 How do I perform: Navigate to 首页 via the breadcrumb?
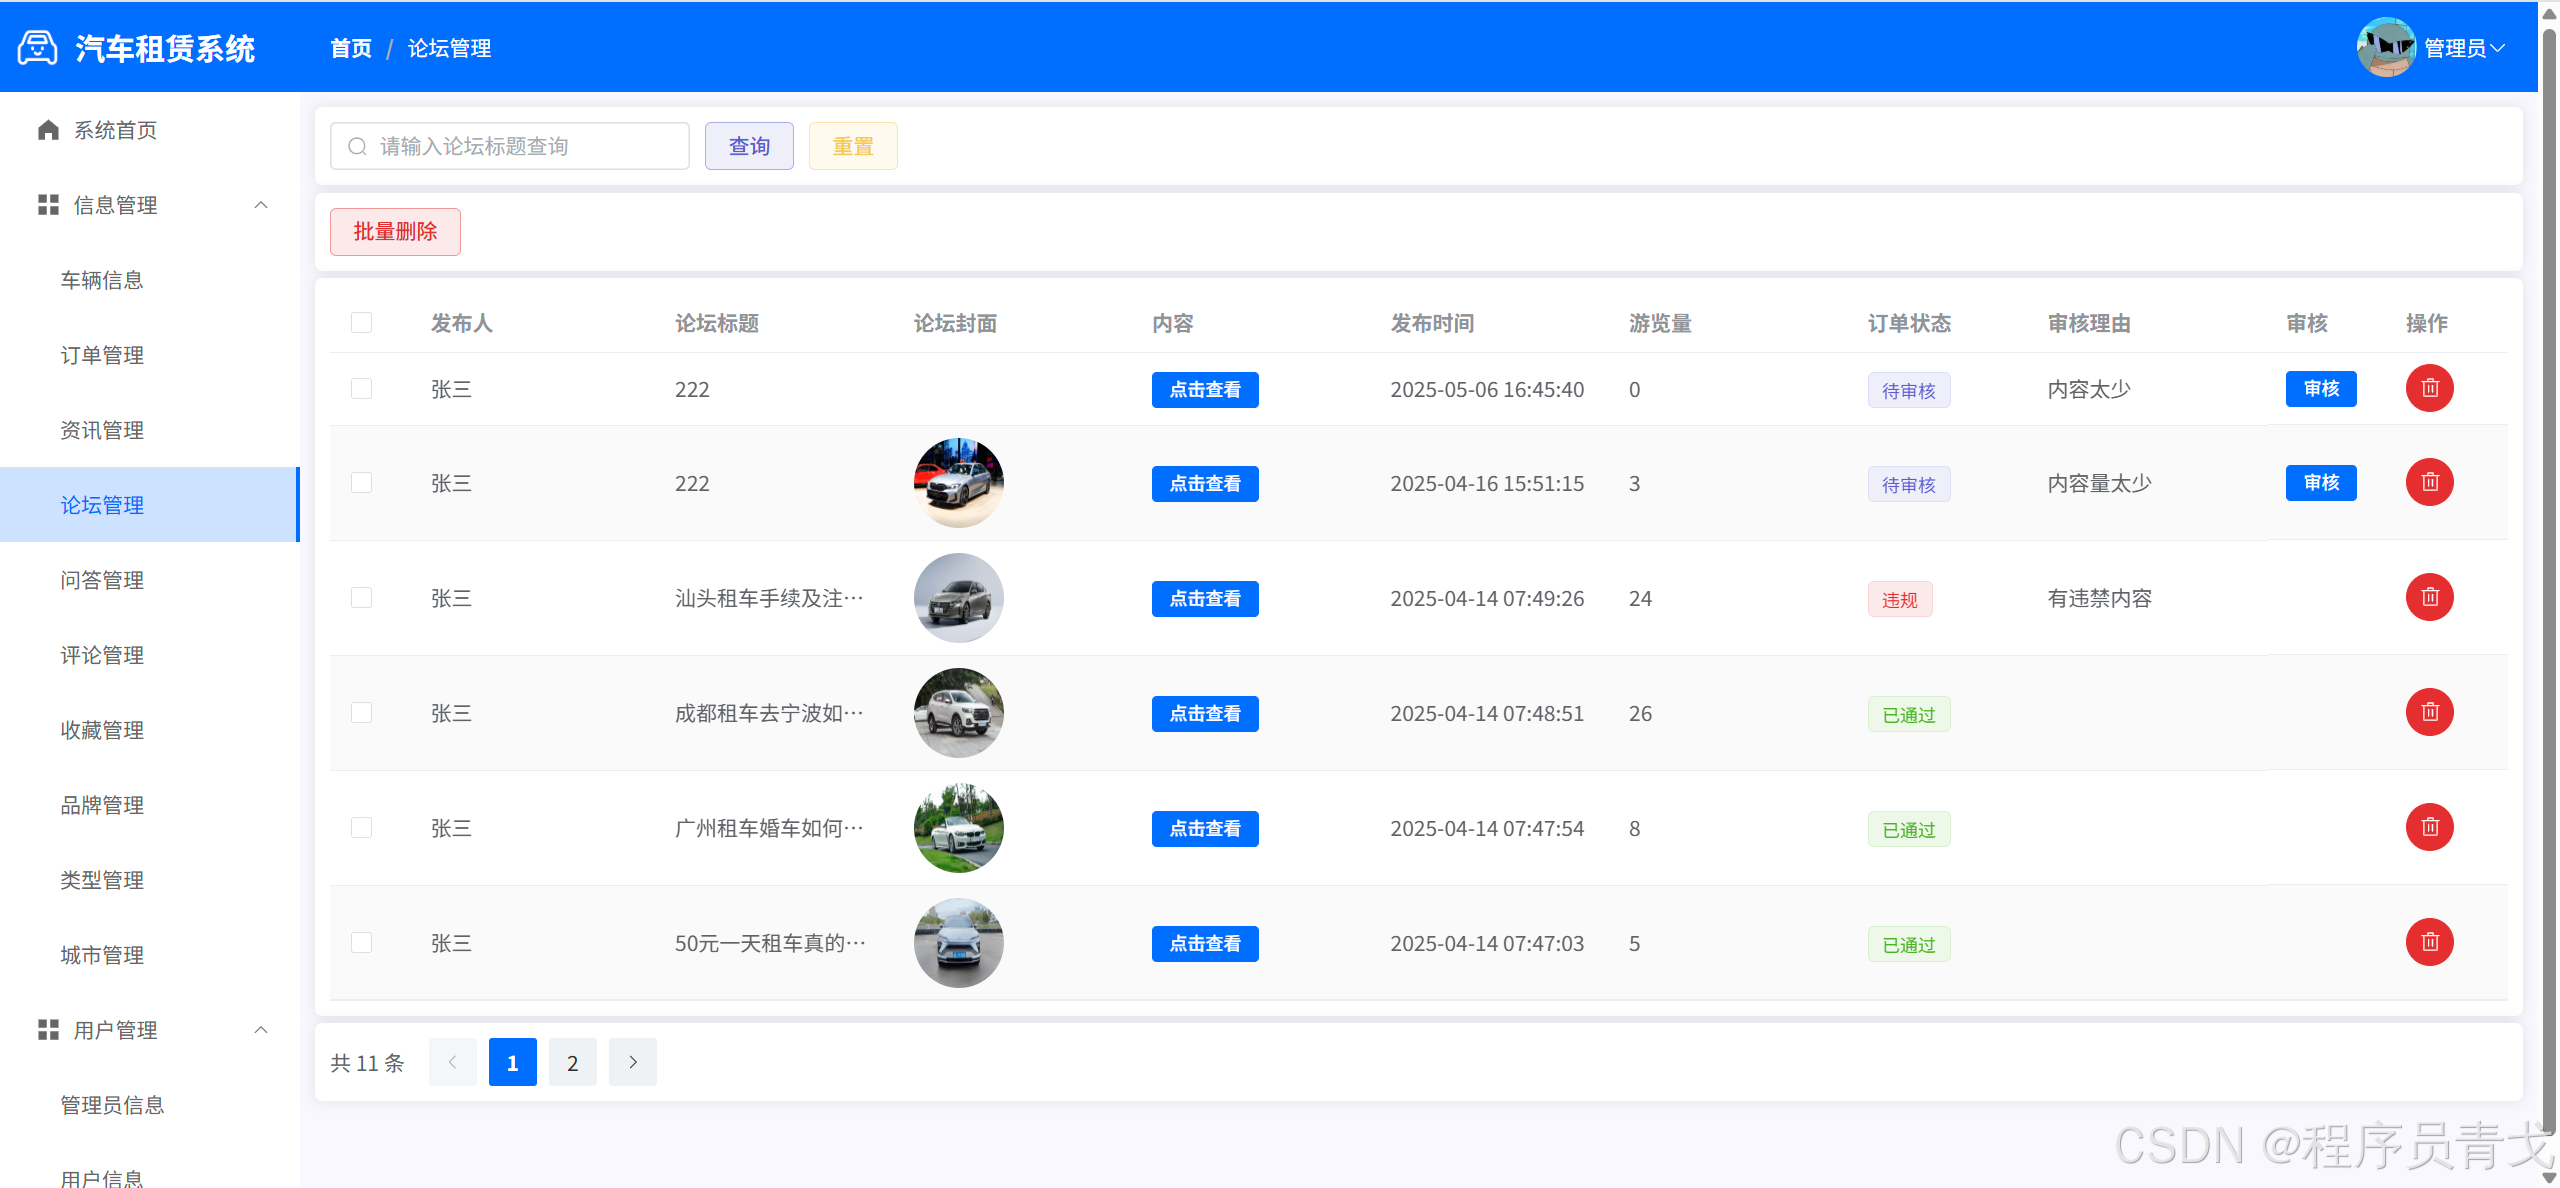tap(349, 48)
